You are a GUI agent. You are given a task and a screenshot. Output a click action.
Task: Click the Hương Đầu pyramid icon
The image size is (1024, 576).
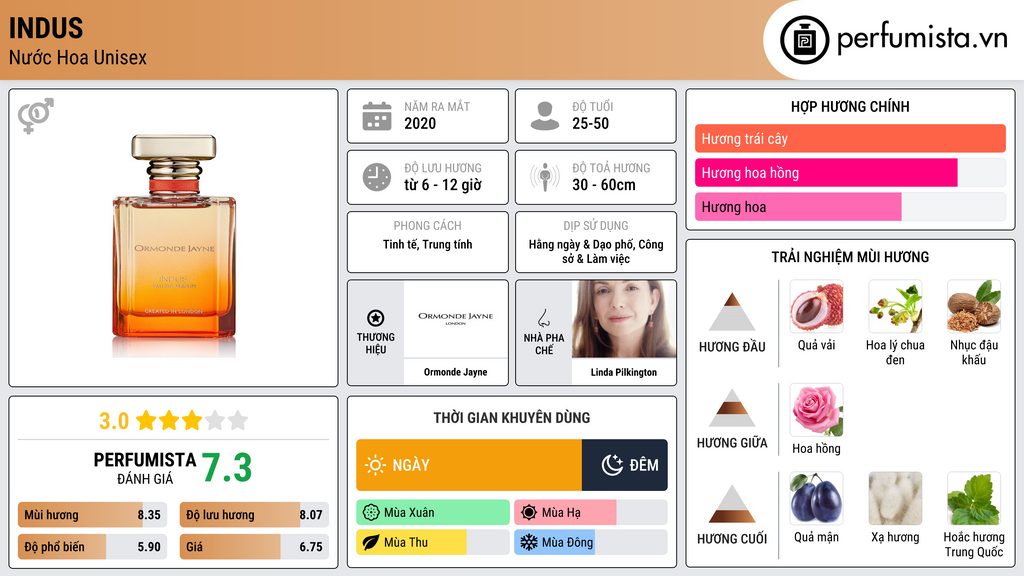point(732,312)
